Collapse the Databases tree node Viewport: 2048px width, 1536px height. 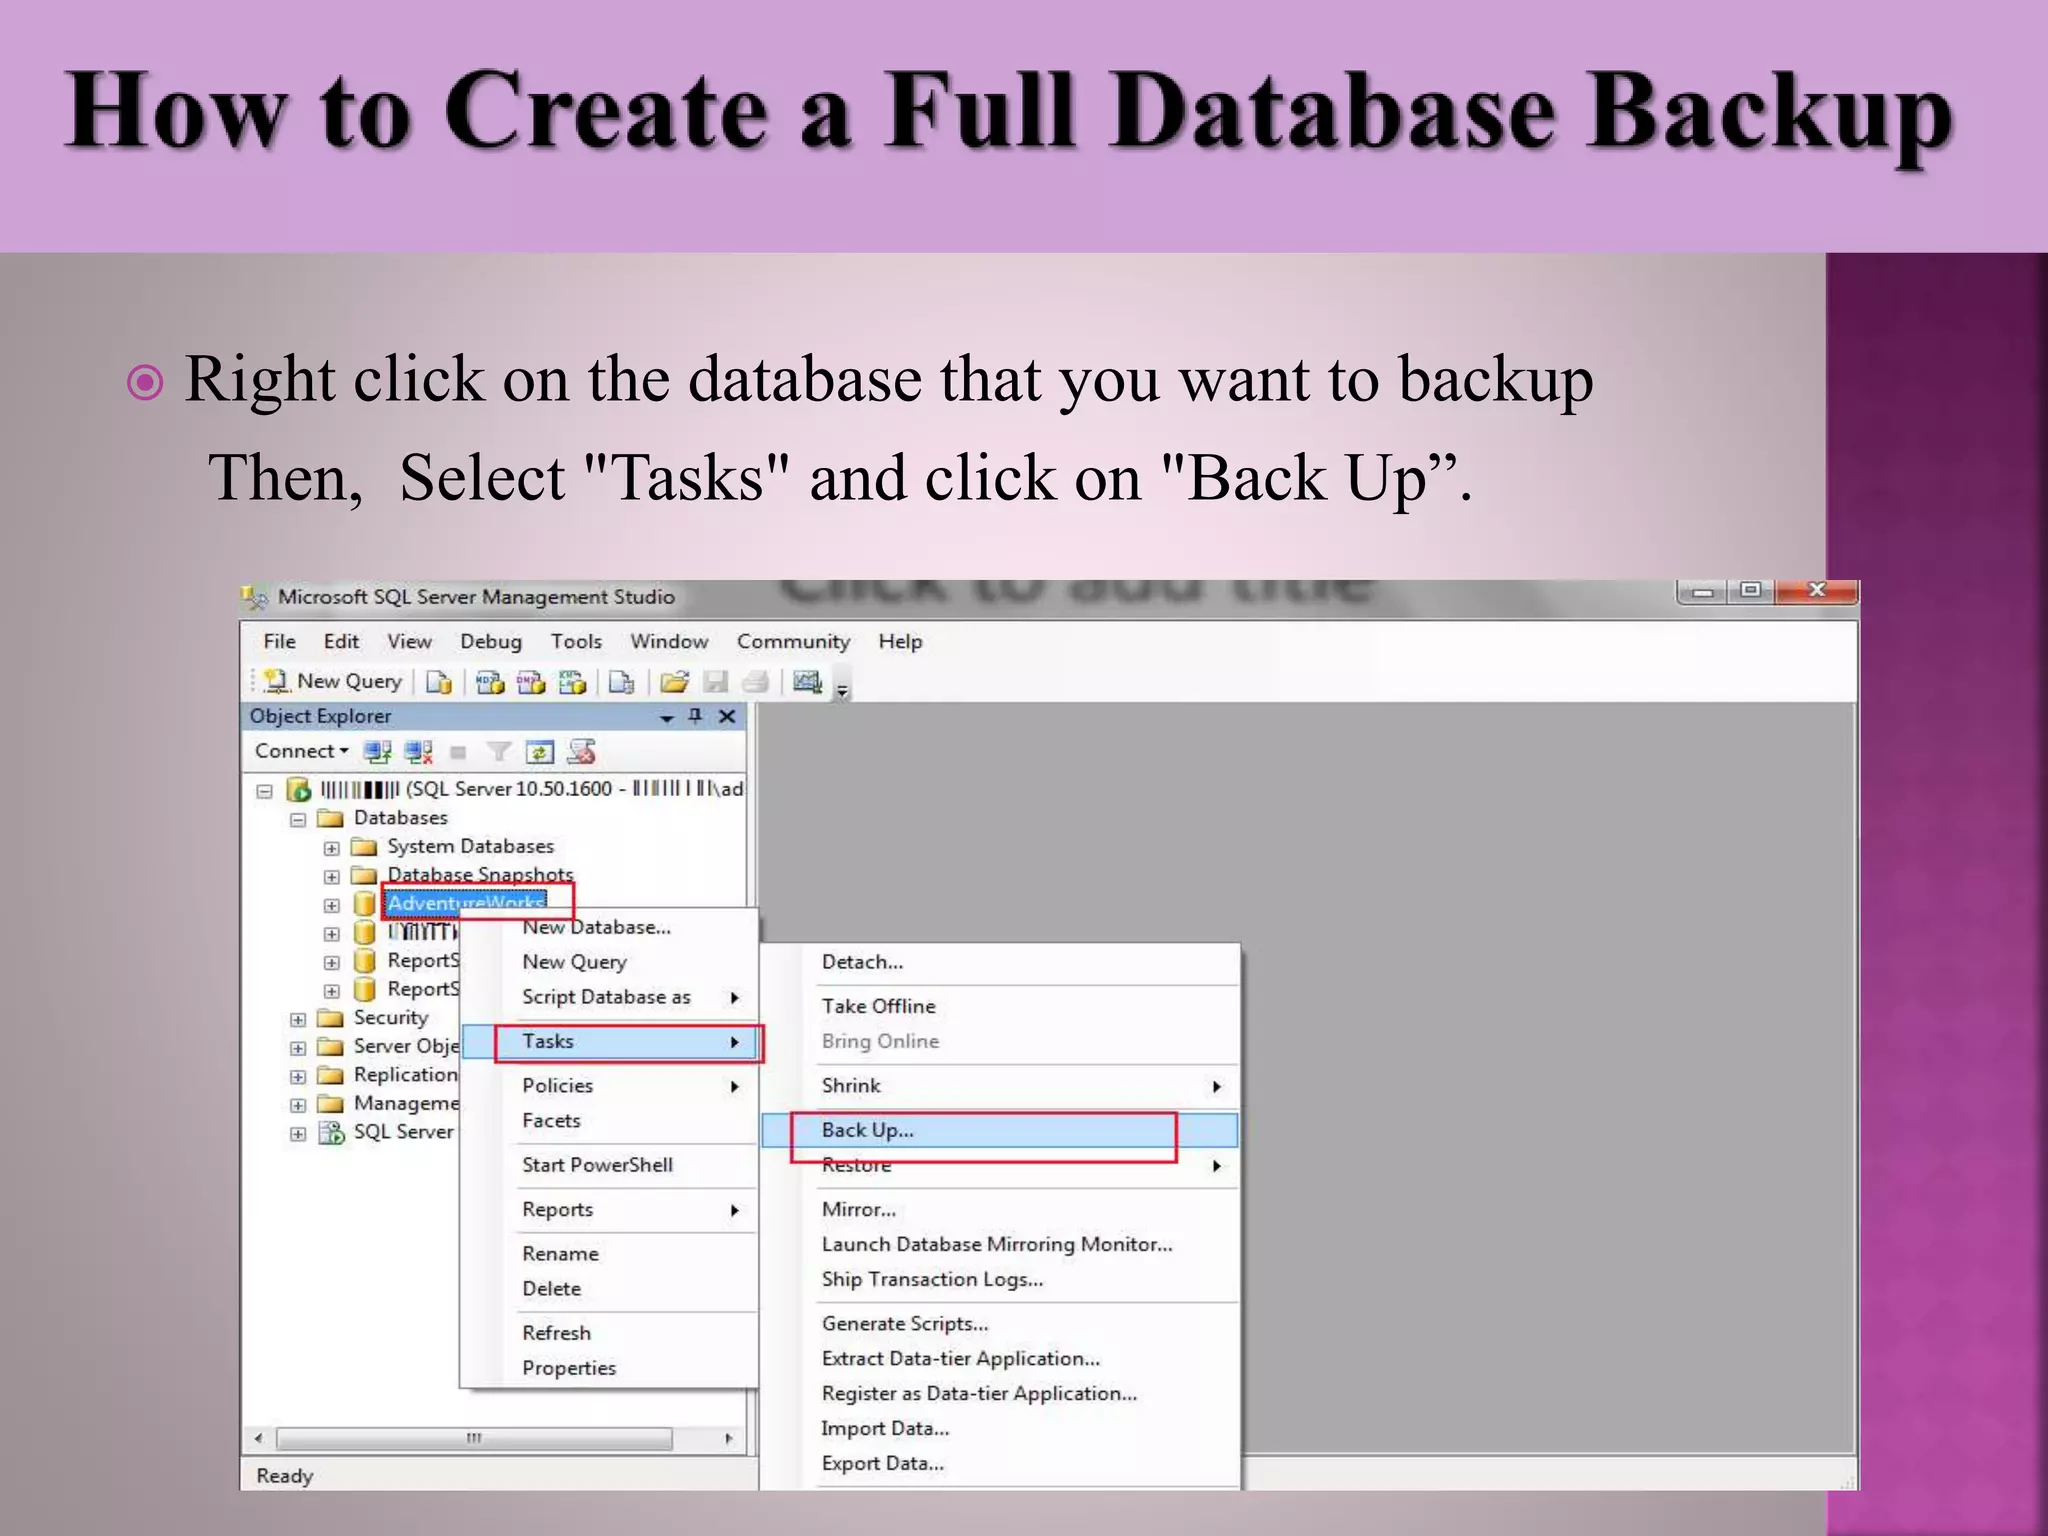coord(298,819)
